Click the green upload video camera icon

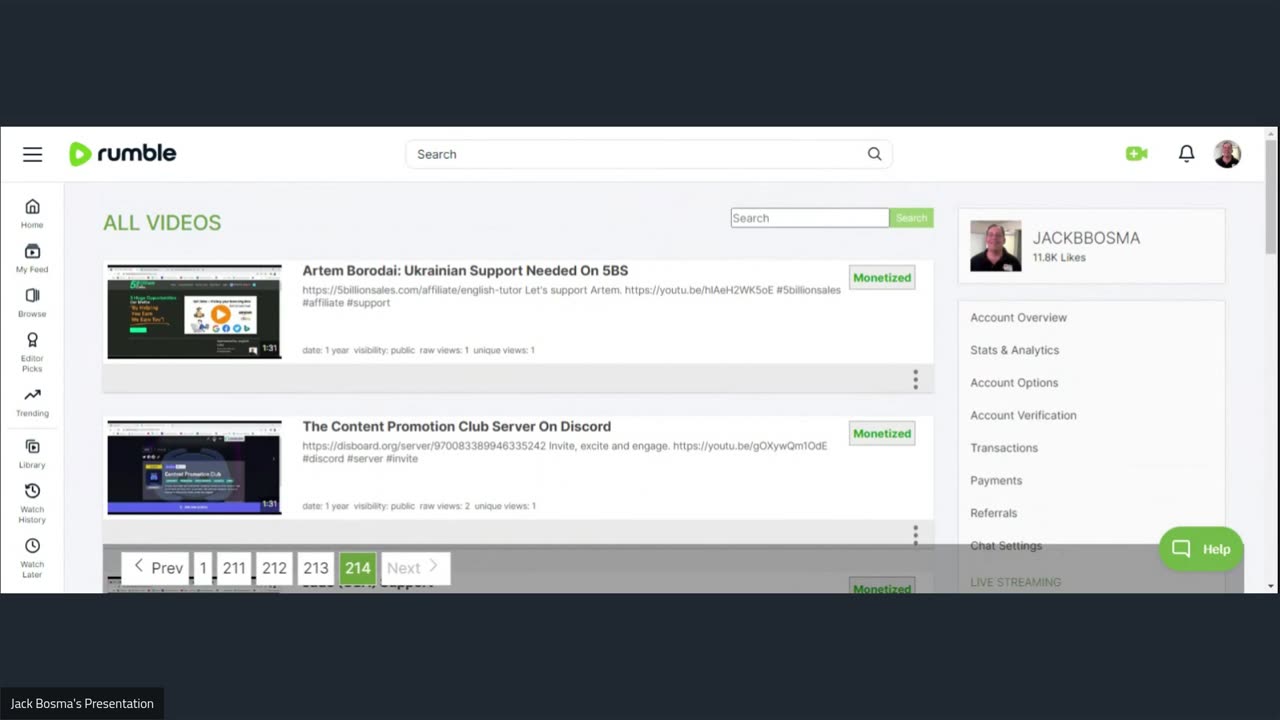tap(1136, 154)
